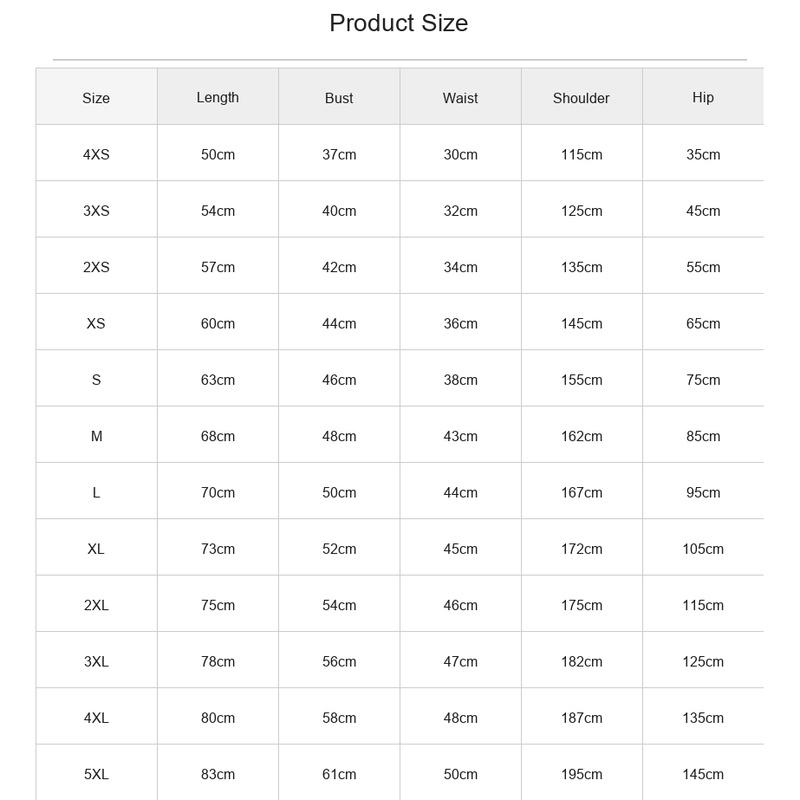Click the Waist column header

(460, 98)
